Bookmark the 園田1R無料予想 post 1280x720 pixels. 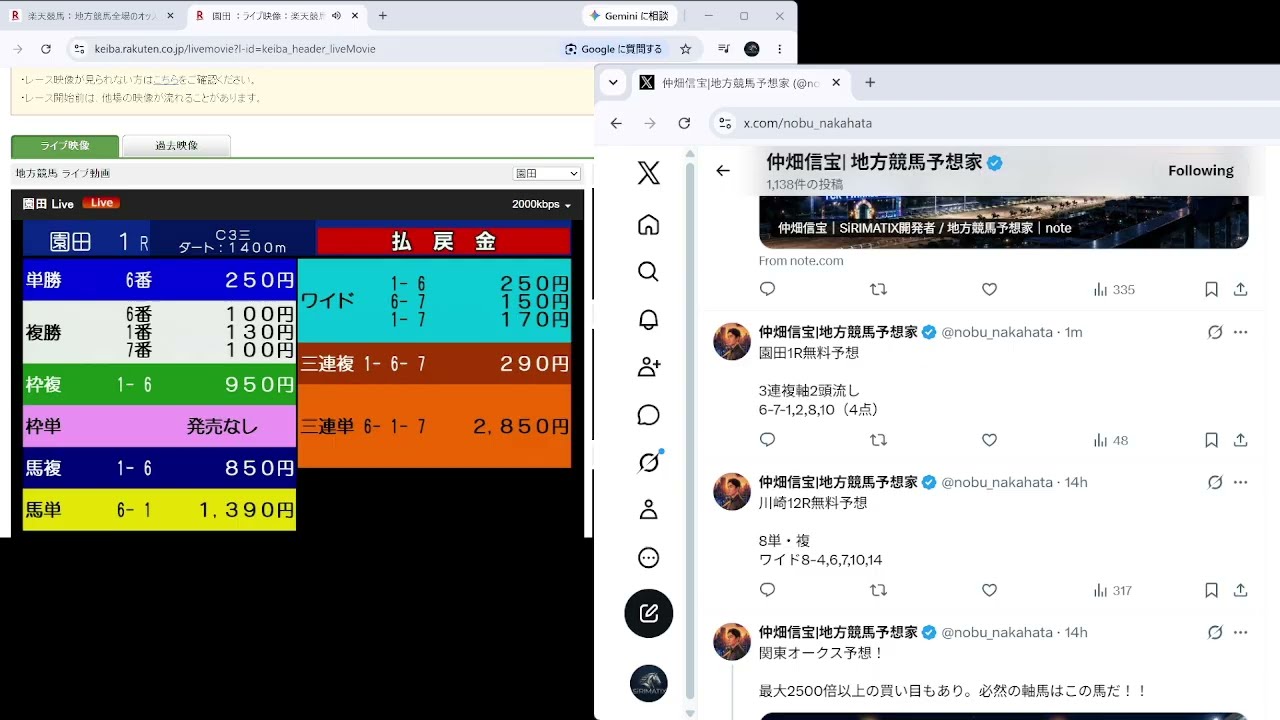point(1211,440)
